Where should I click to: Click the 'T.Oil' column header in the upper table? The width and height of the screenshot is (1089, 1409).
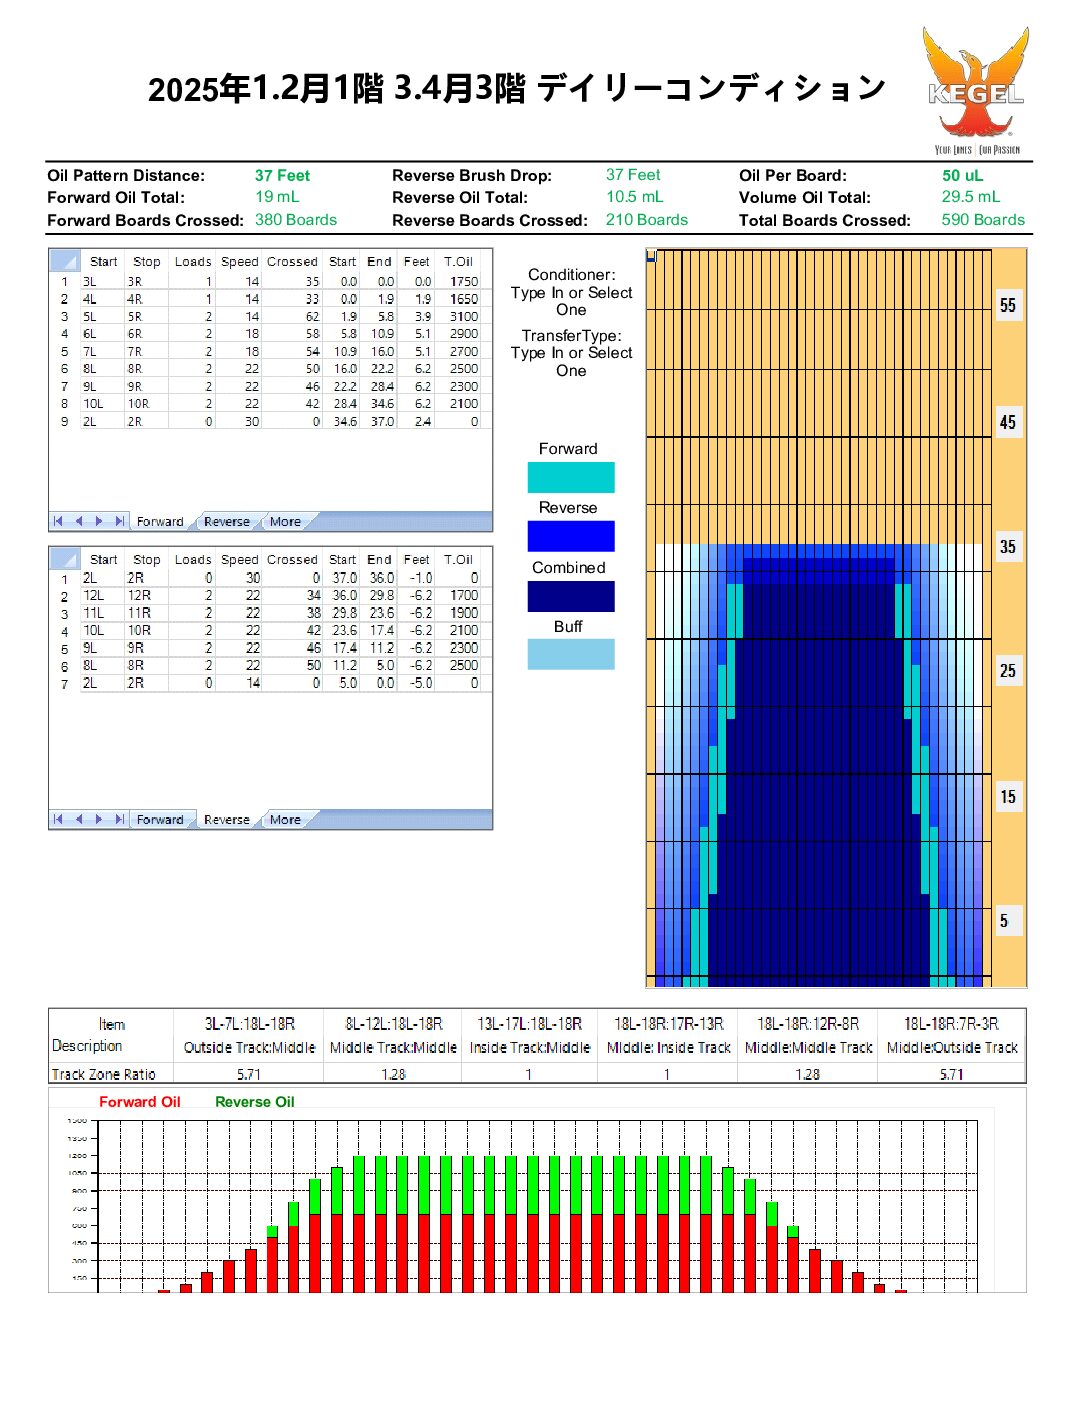click(x=459, y=261)
